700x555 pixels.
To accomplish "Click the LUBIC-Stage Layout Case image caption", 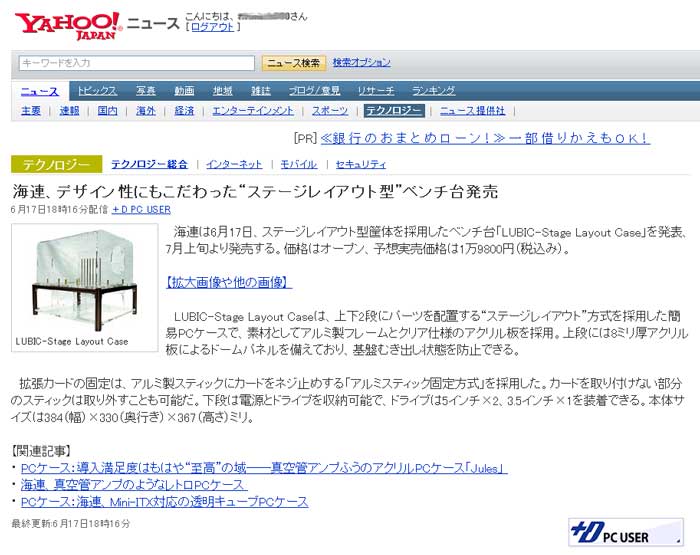I will [x=72, y=342].
